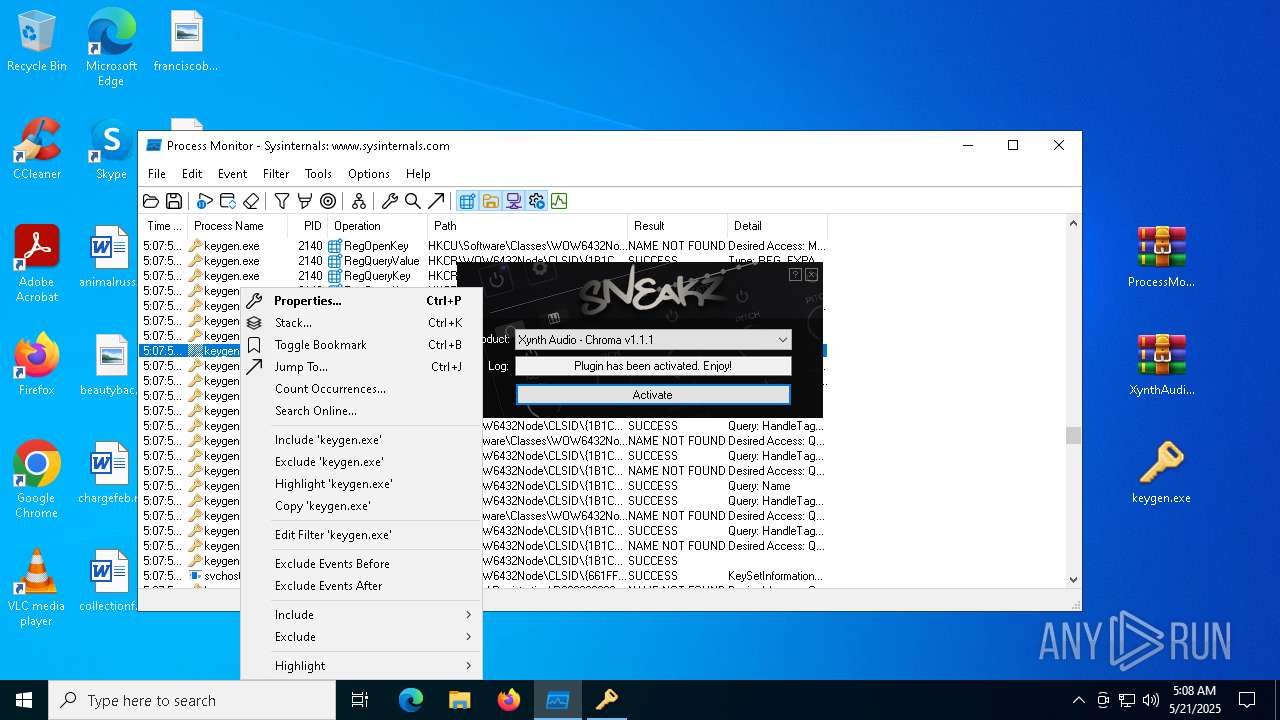Open Event Properties wrench icon
The height and width of the screenshot is (720, 1280).
[x=390, y=201]
